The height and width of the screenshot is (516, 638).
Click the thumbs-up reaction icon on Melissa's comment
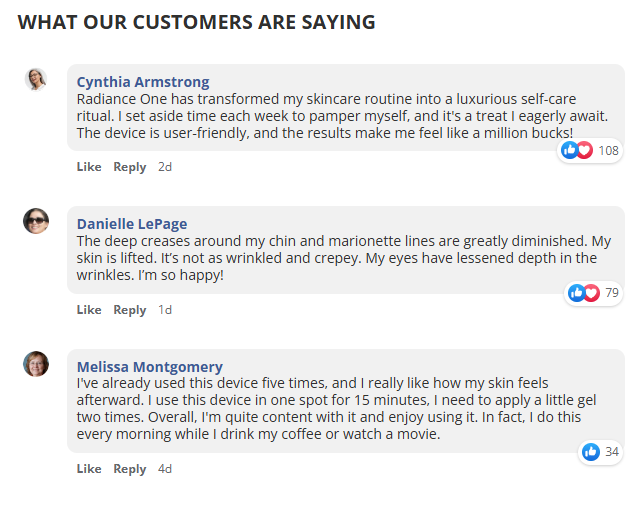click(591, 452)
